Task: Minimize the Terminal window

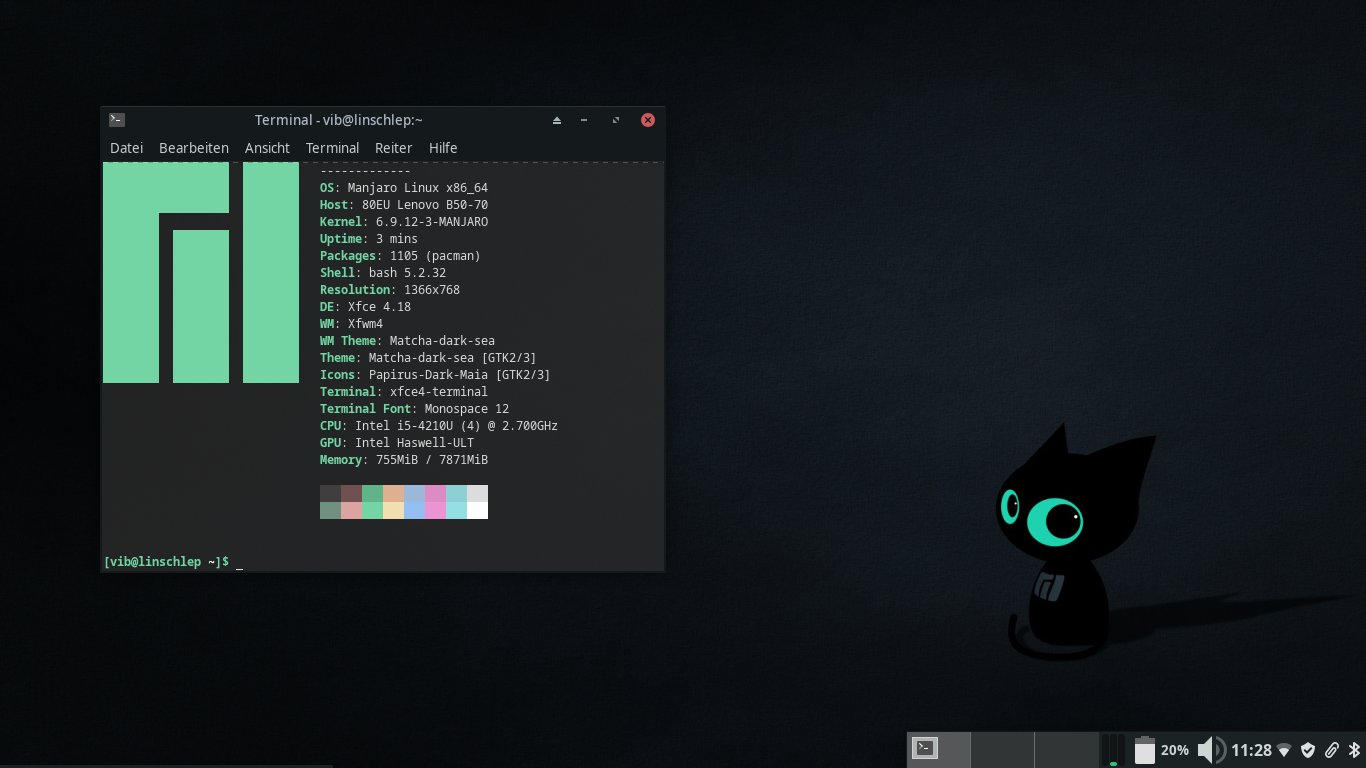Action: [x=584, y=120]
